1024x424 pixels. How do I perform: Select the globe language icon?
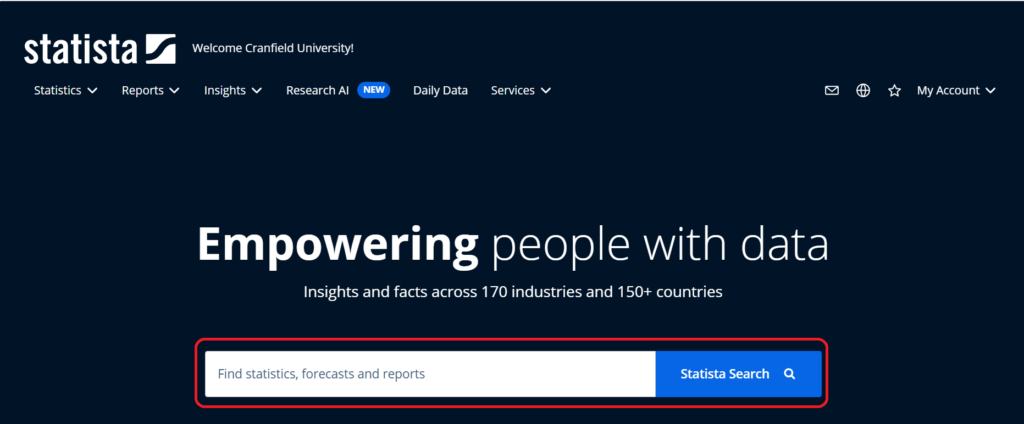coord(863,91)
